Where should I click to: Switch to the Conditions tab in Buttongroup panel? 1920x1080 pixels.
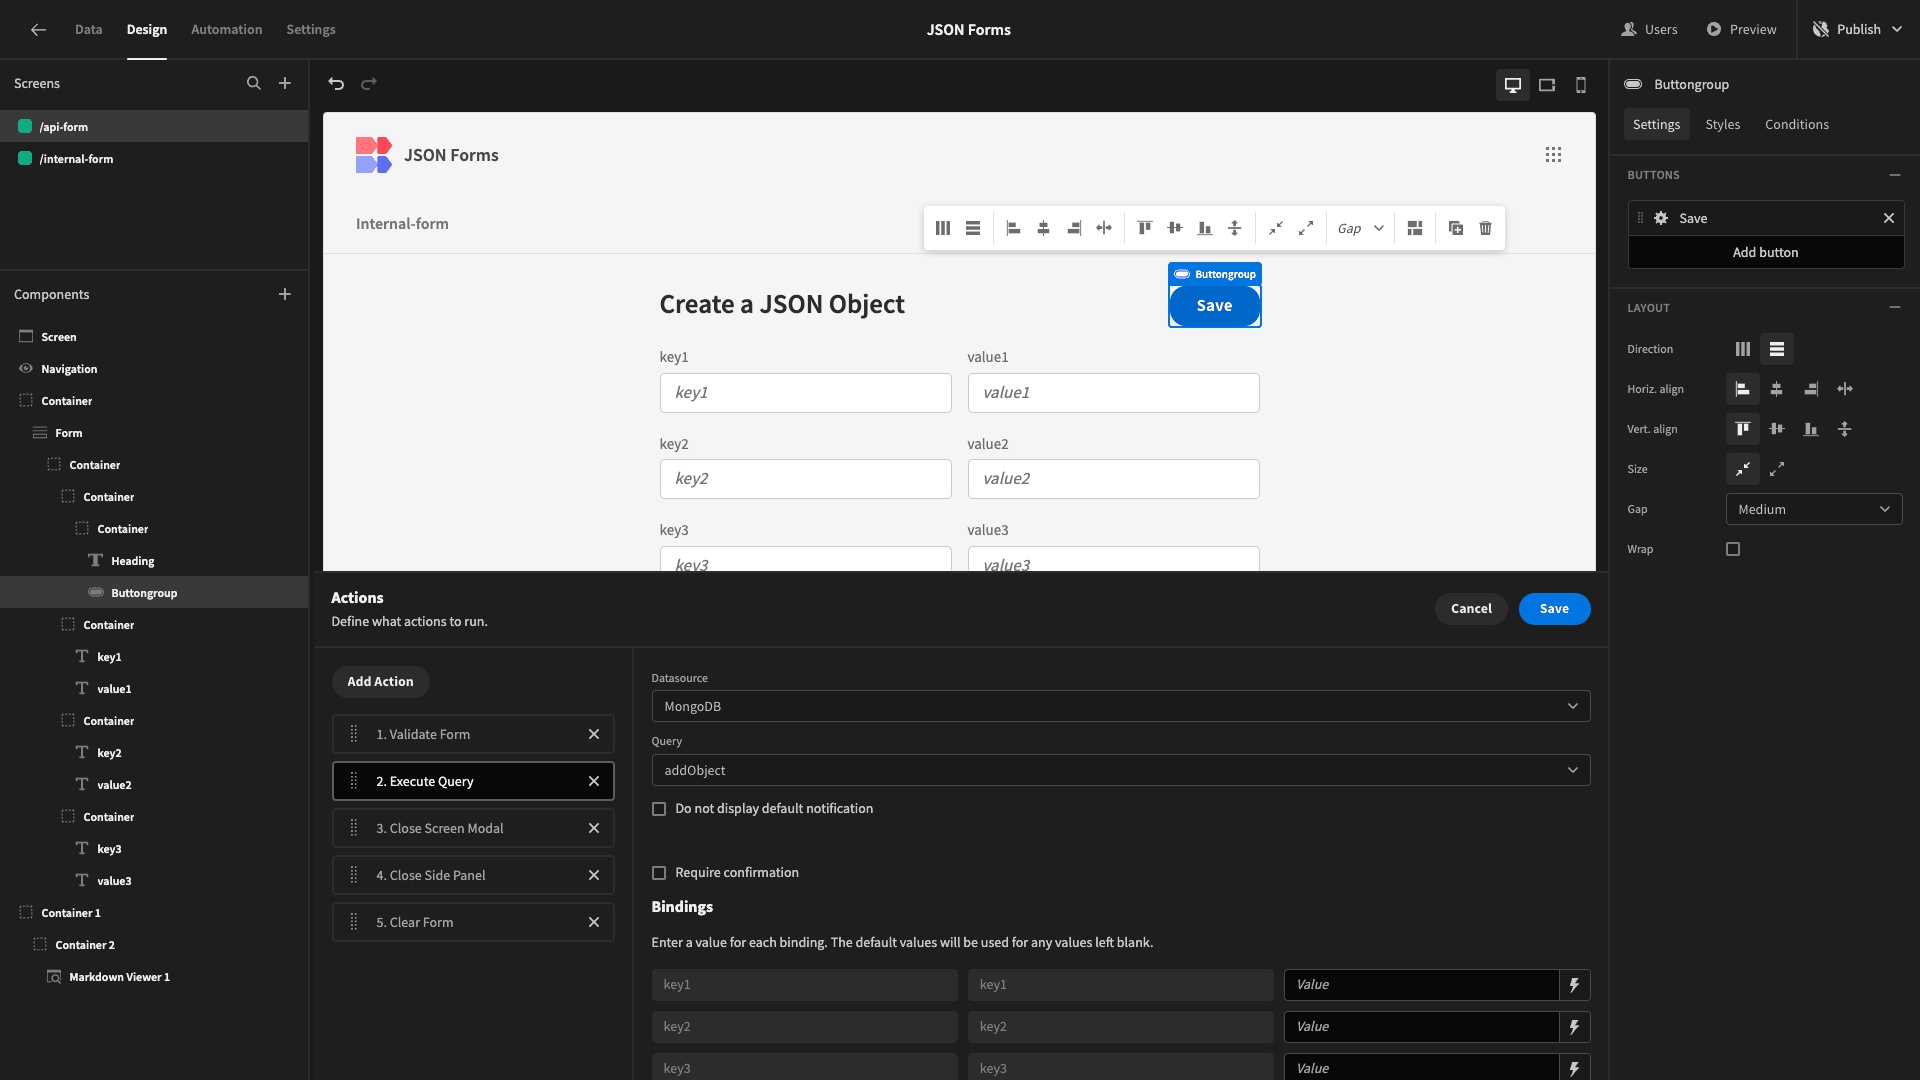(x=1796, y=124)
